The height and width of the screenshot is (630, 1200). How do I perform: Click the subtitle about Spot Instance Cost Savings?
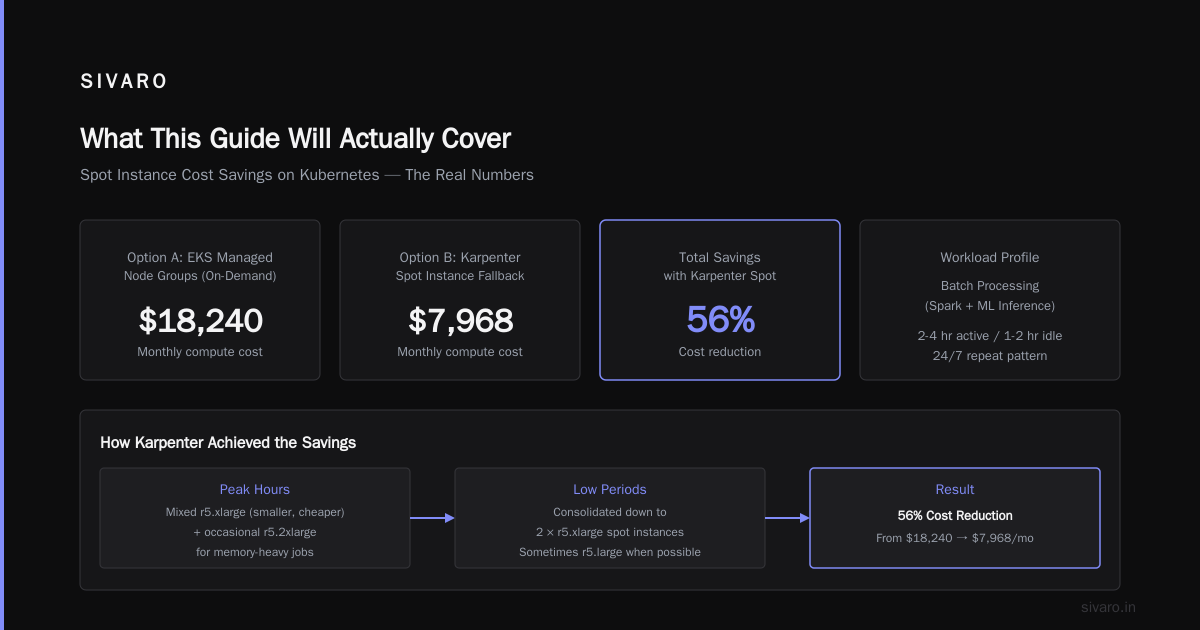point(307,175)
